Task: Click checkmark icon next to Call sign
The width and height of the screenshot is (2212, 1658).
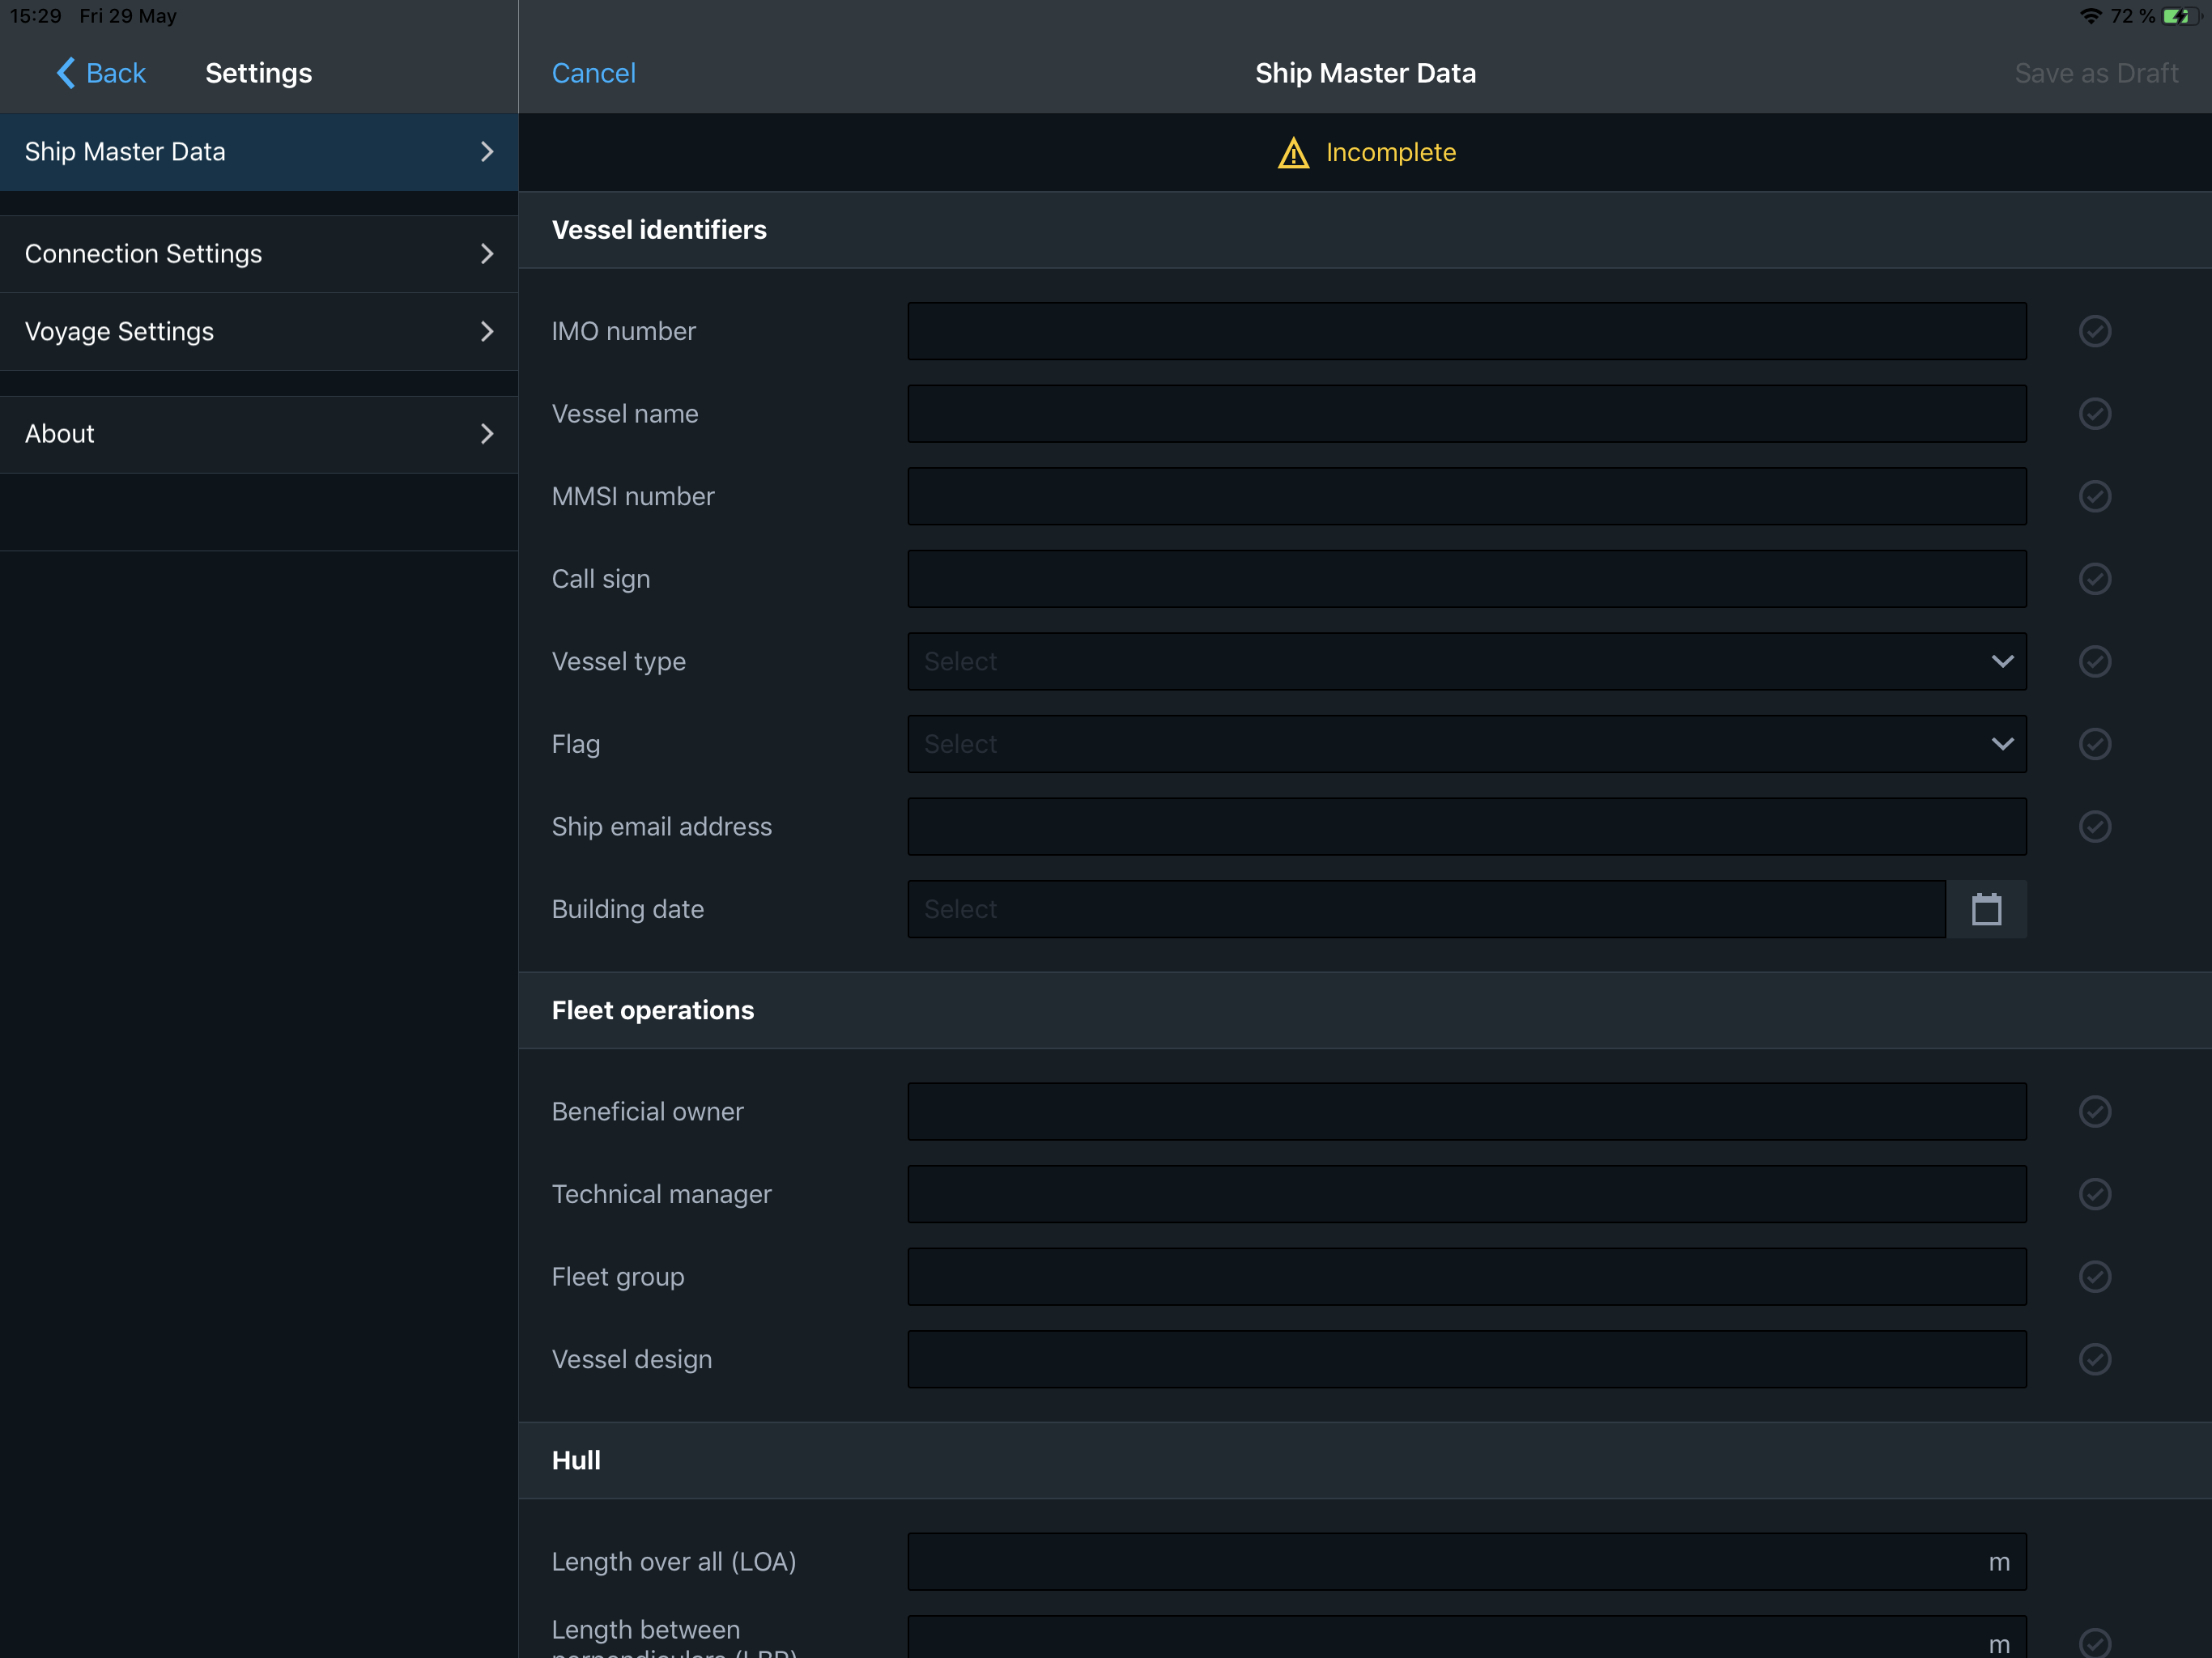Action: coord(2094,579)
